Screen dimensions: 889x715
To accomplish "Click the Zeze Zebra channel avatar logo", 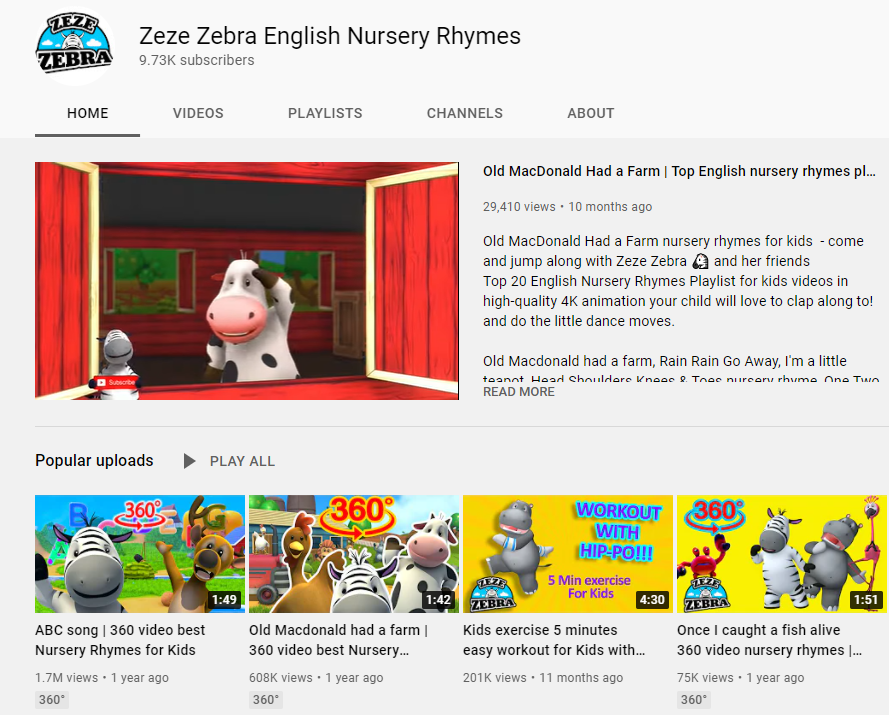I will (74, 46).
